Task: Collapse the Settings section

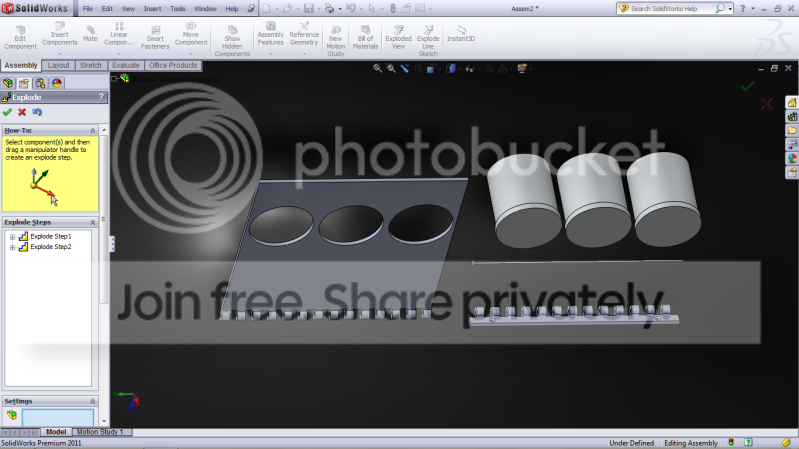Action: click(x=92, y=402)
